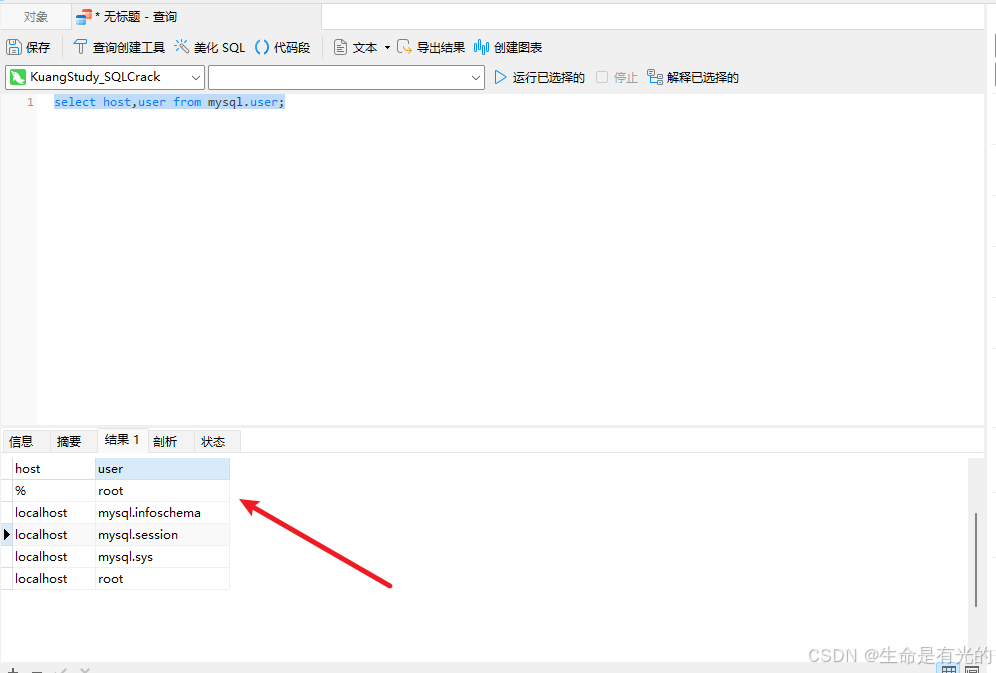Select the % host cell
Screen dimensions: 996x673
click(x=54, y=491)
